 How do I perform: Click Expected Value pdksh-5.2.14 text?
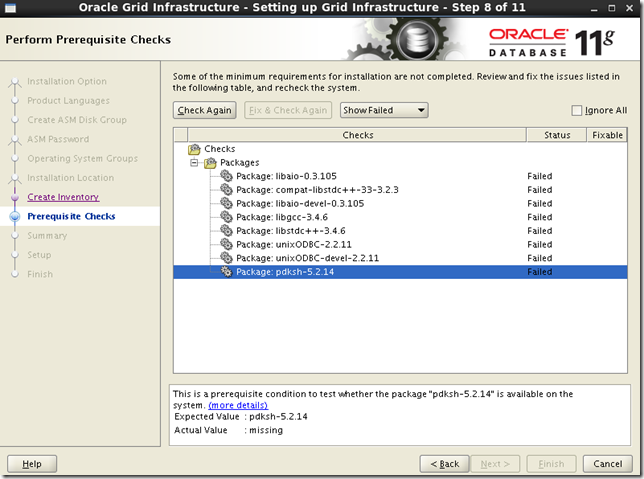click(278, 417)
